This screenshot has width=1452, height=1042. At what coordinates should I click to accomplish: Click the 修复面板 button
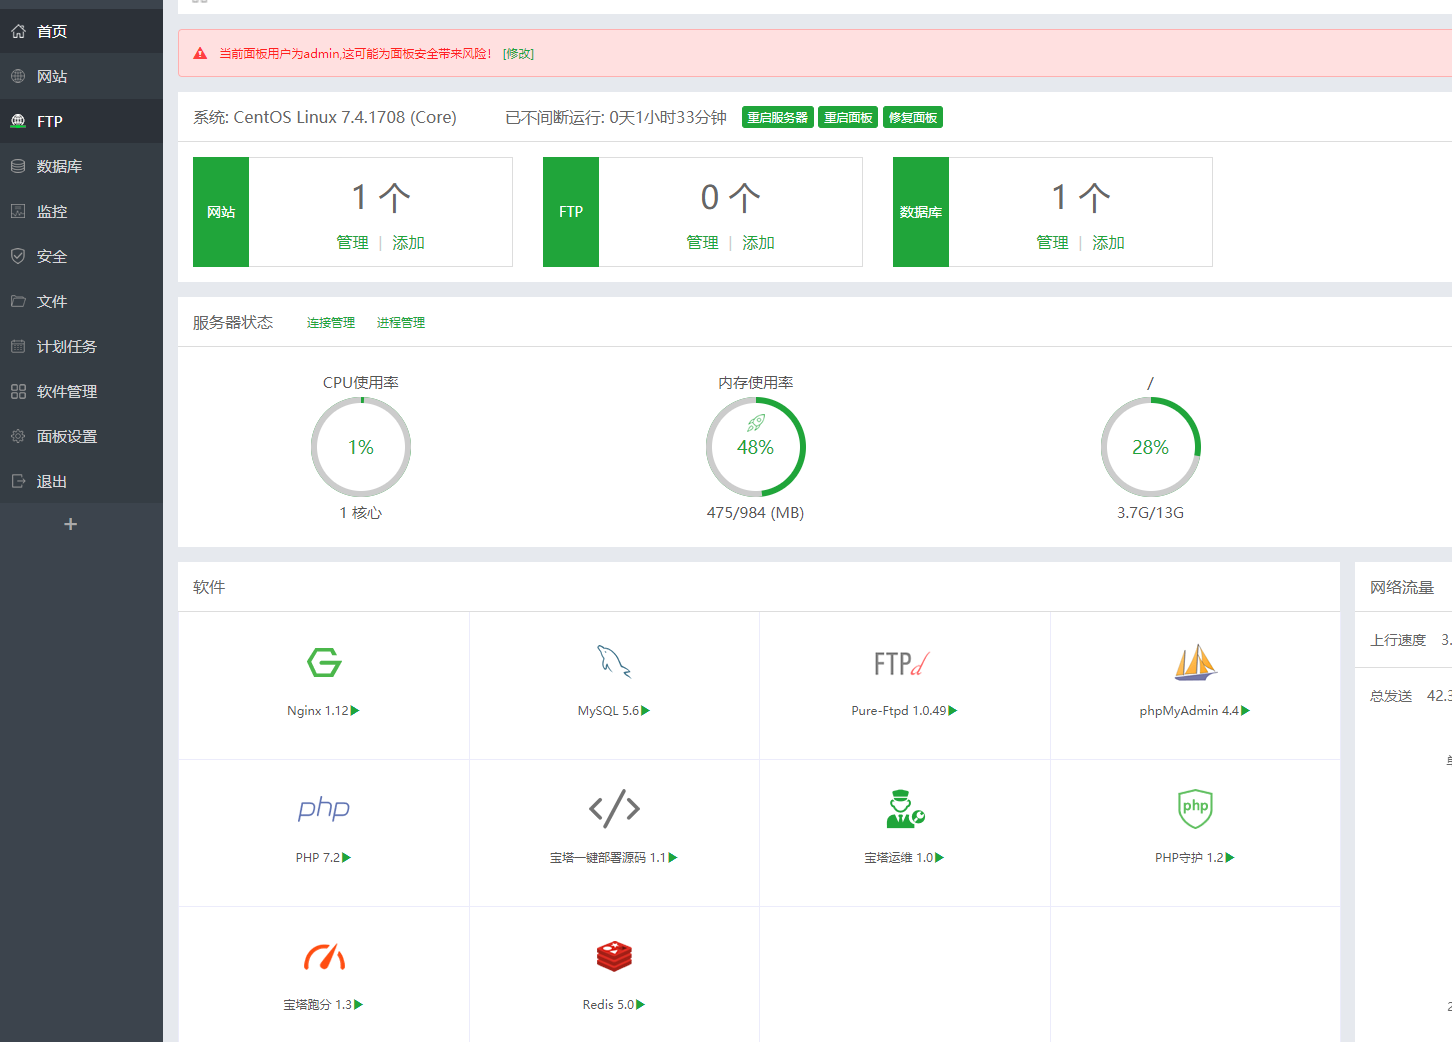(x=913, y=118)
